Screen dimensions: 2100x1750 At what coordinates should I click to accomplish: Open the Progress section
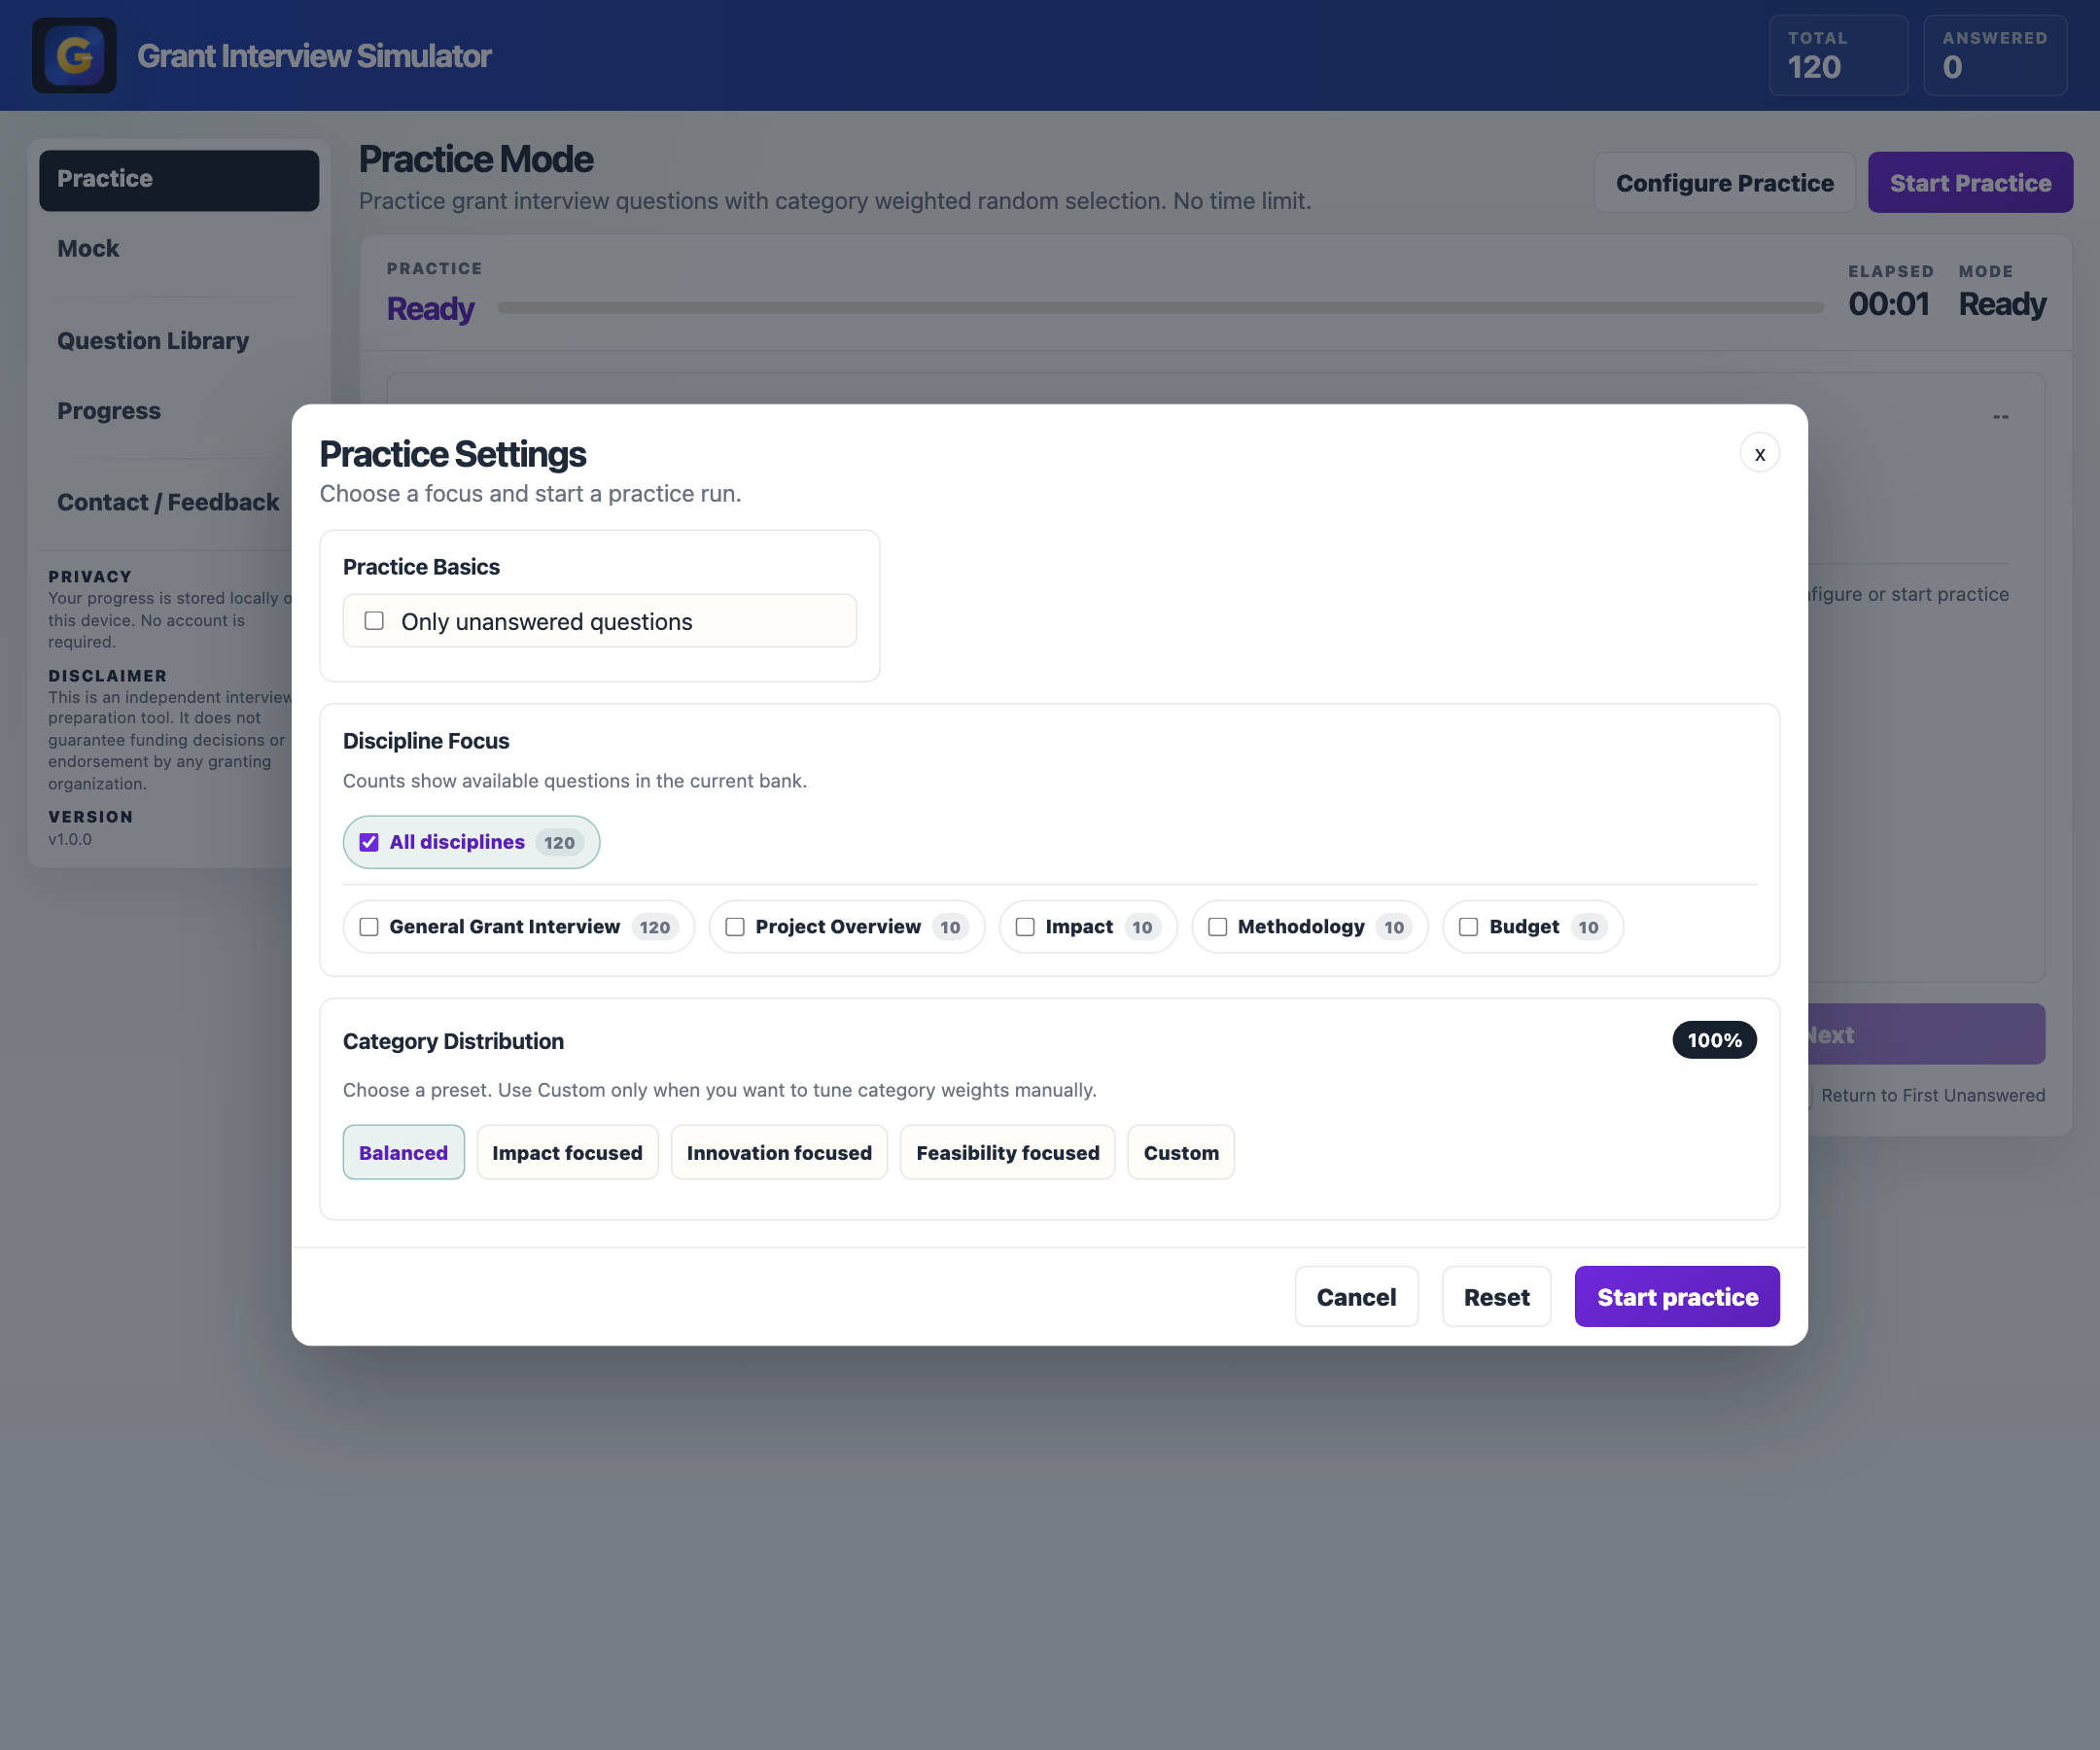pos(179,410)
